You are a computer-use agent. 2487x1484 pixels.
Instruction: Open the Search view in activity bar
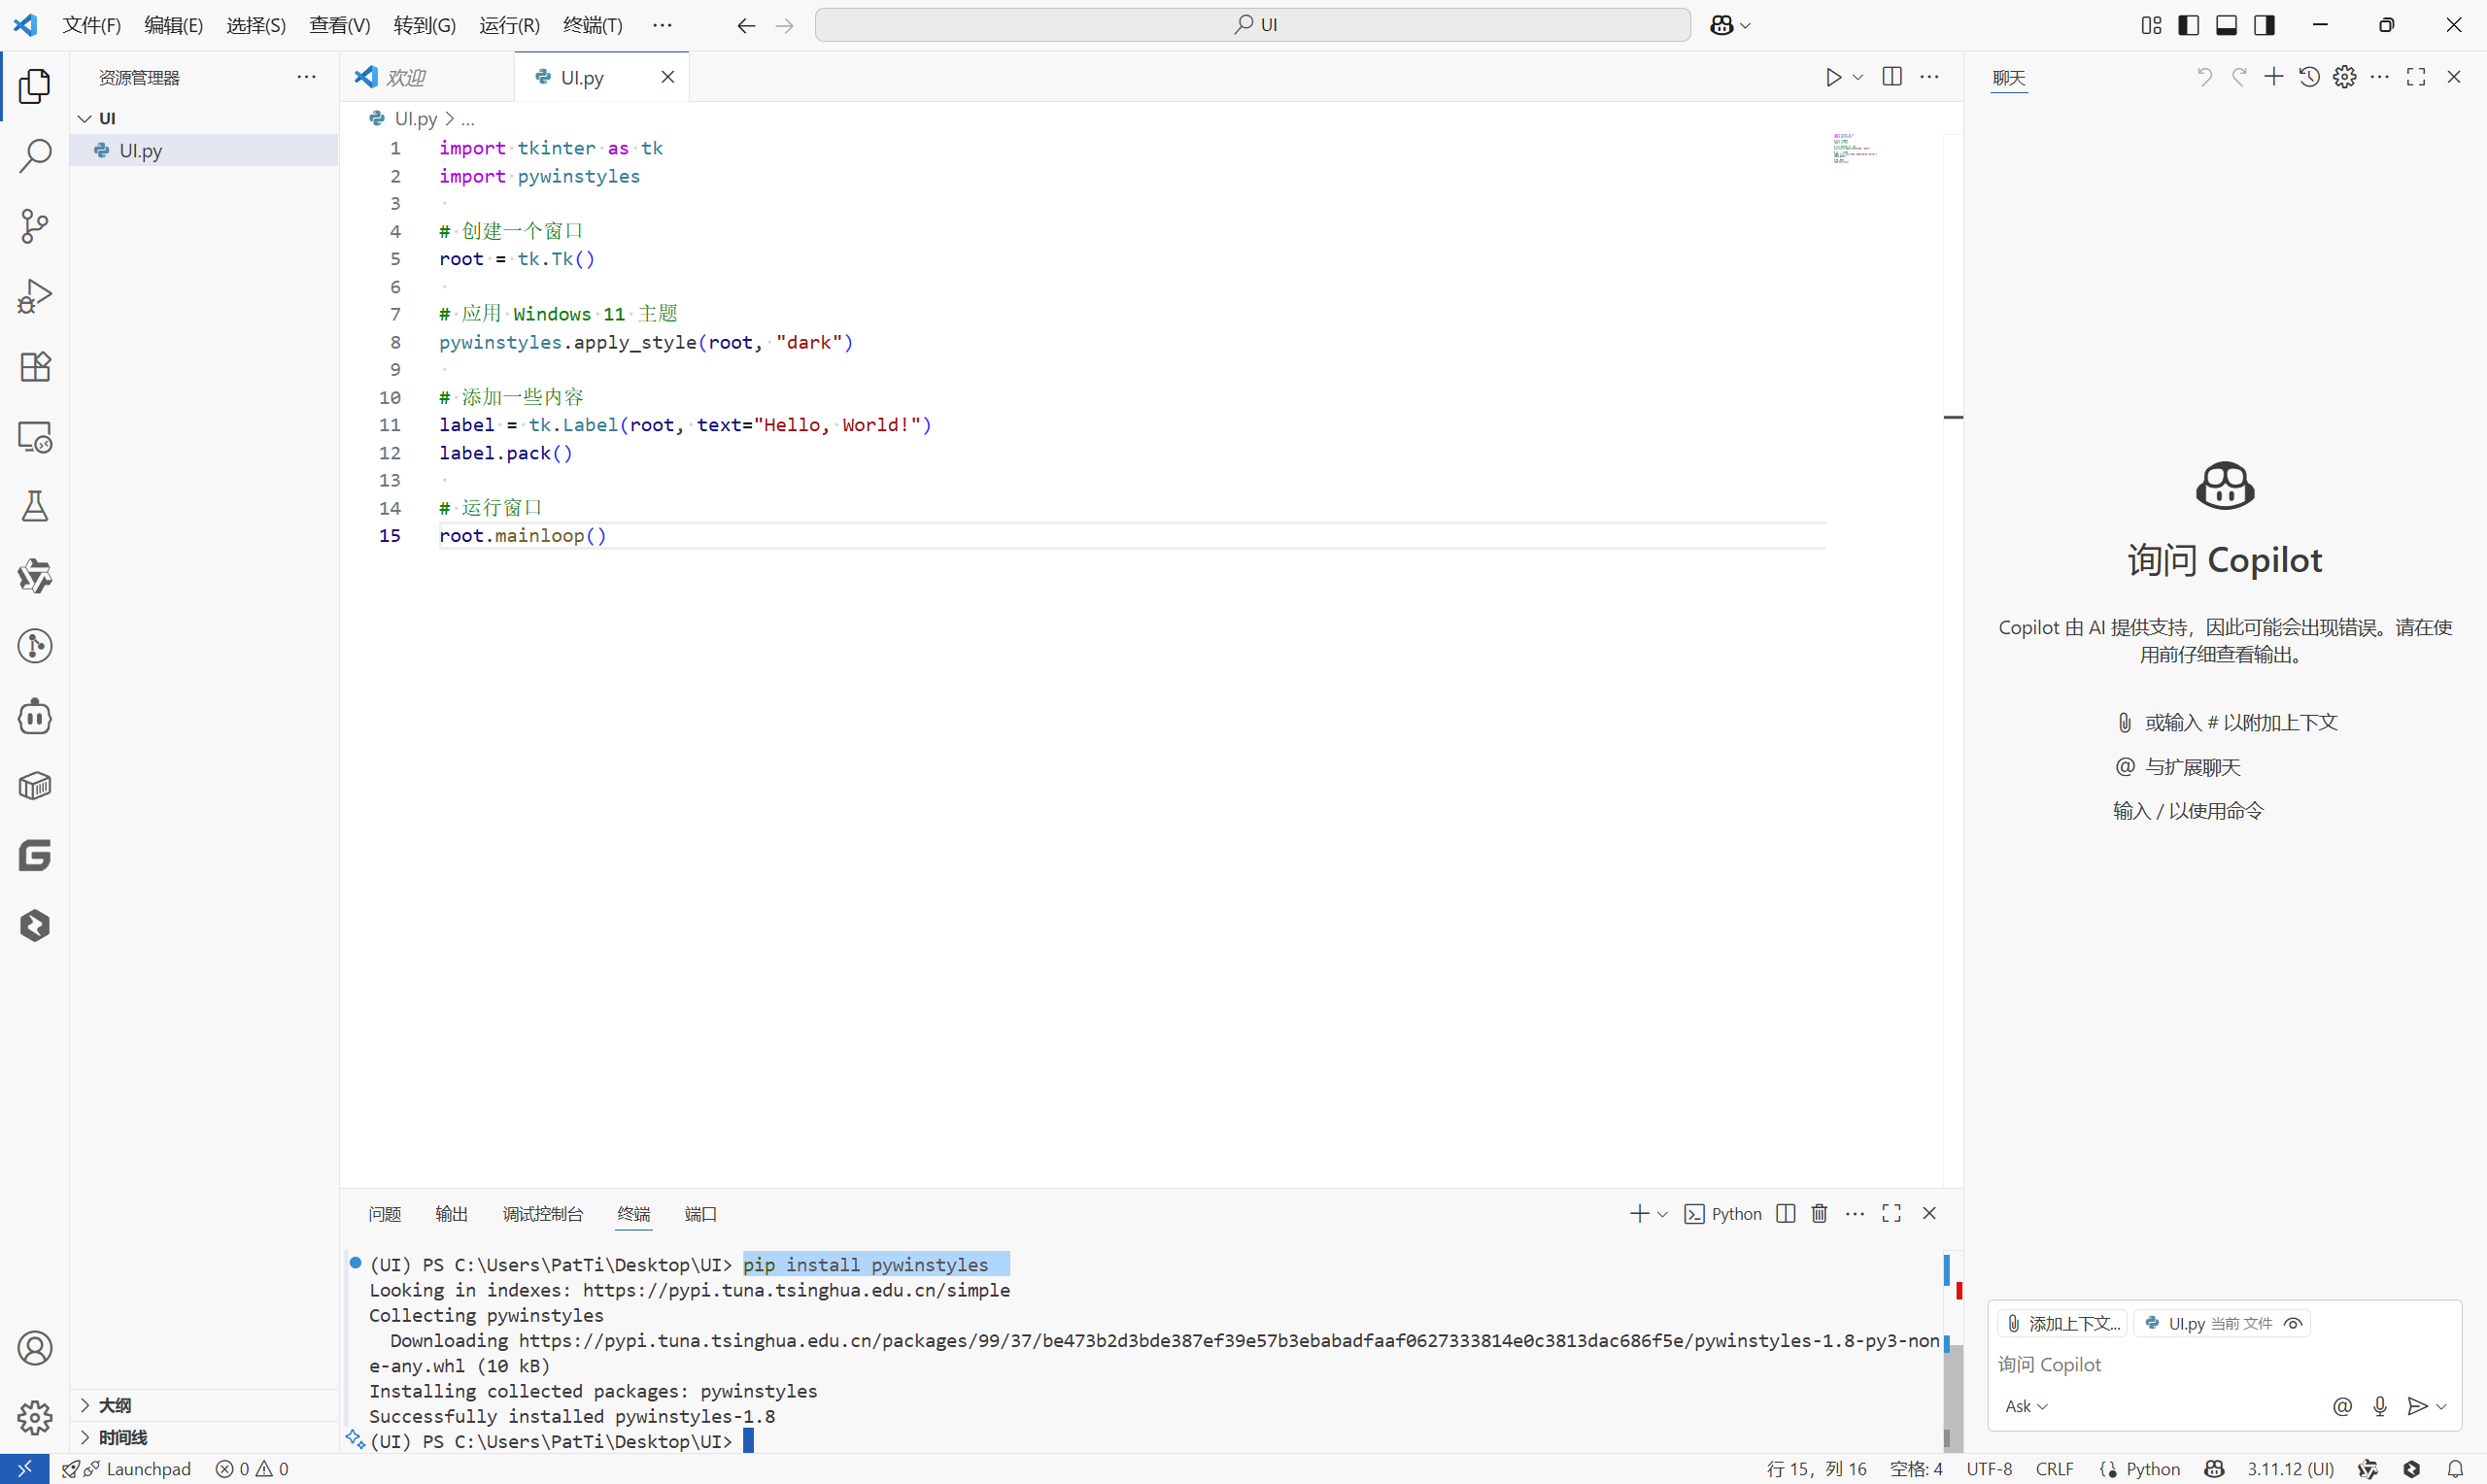click(35, 156)
